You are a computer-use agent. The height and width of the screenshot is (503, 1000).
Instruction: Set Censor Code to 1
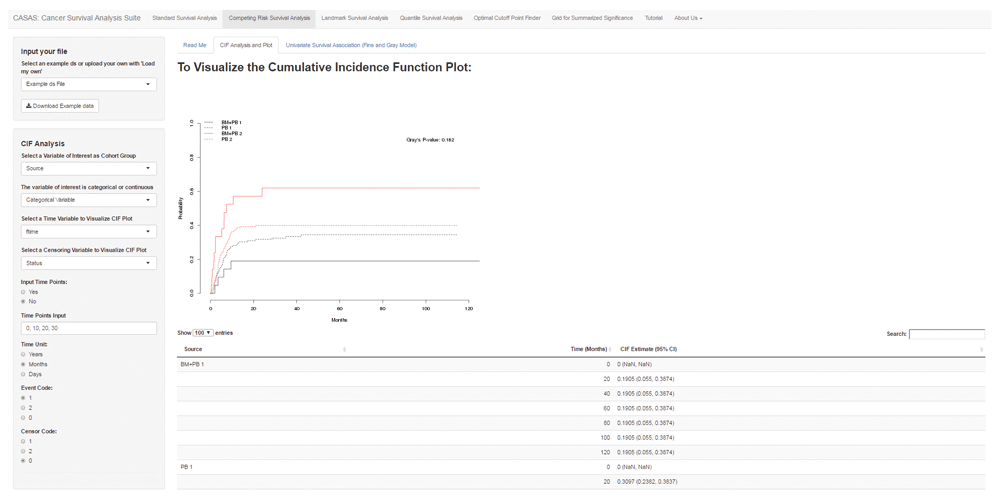[x=24, y=441]
